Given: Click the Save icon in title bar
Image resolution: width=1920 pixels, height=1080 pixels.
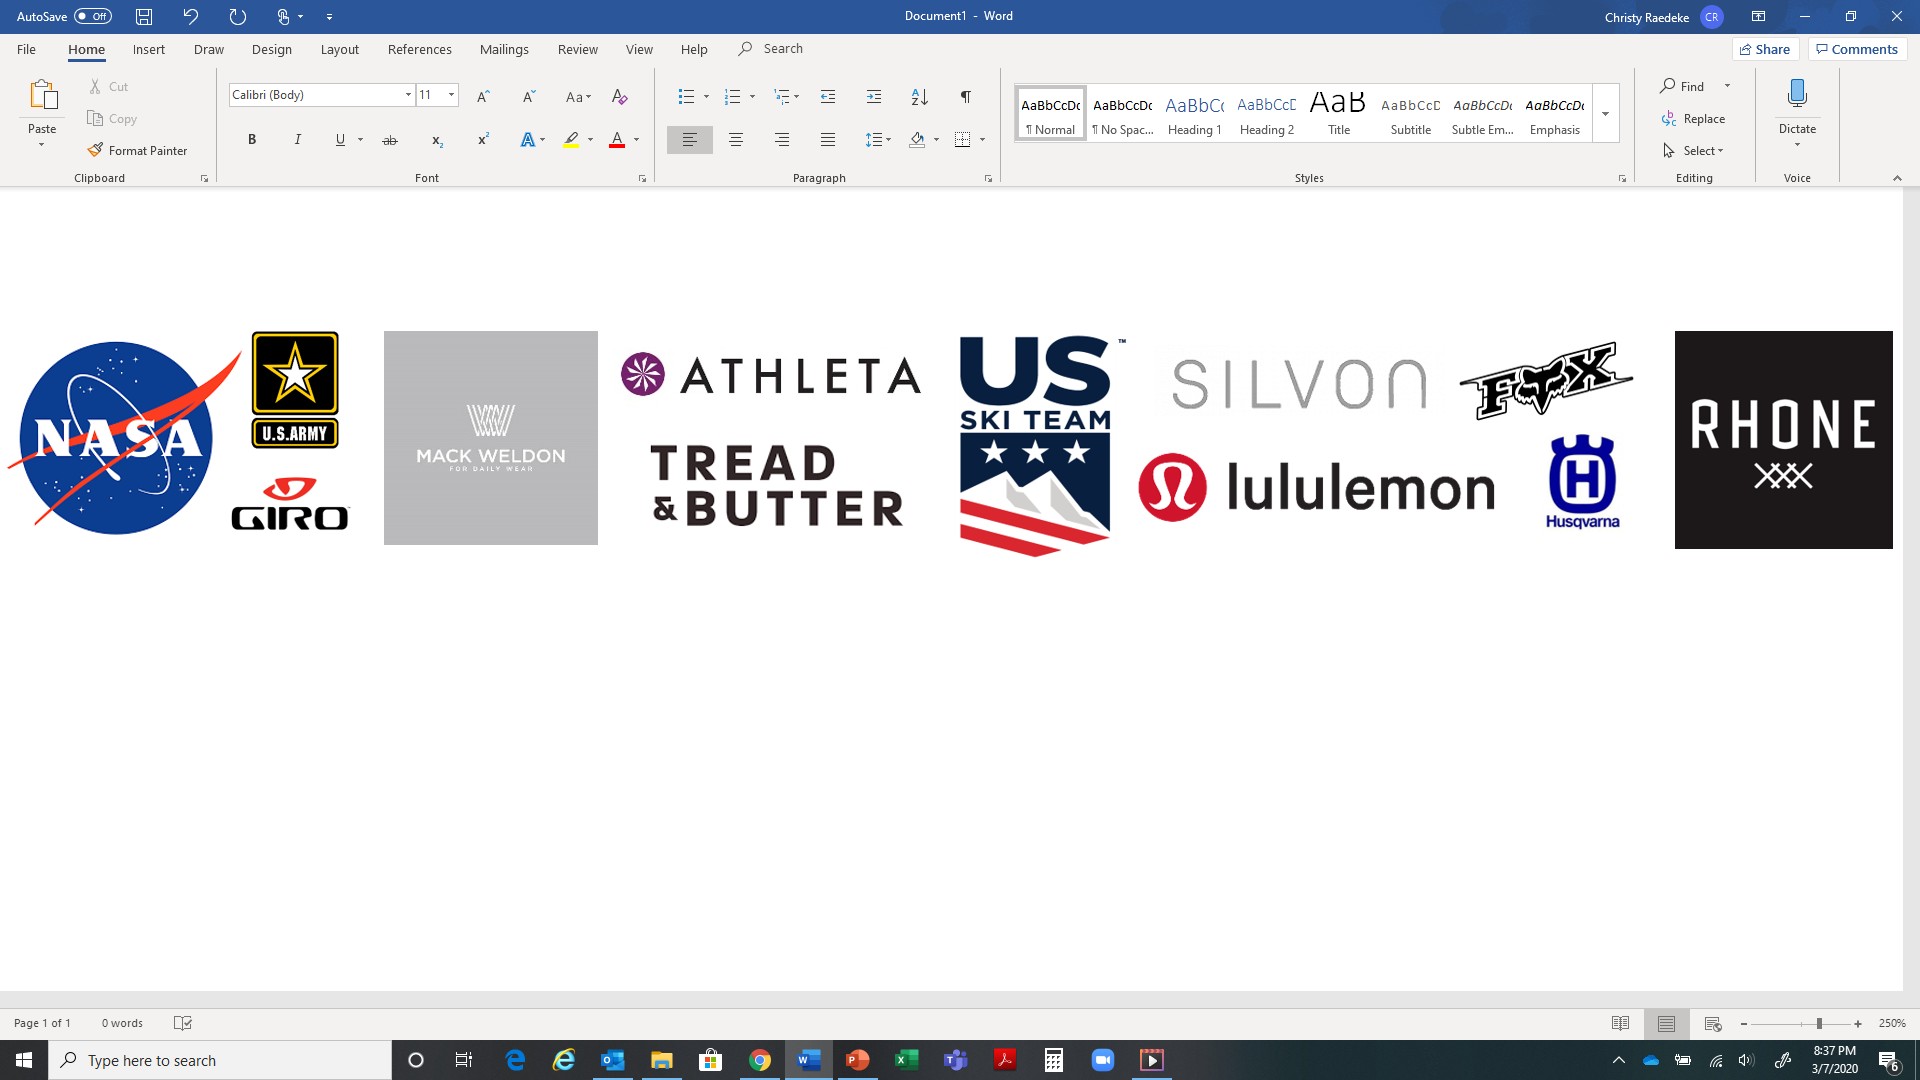Looking at the screenshot, I should [144, 16].
